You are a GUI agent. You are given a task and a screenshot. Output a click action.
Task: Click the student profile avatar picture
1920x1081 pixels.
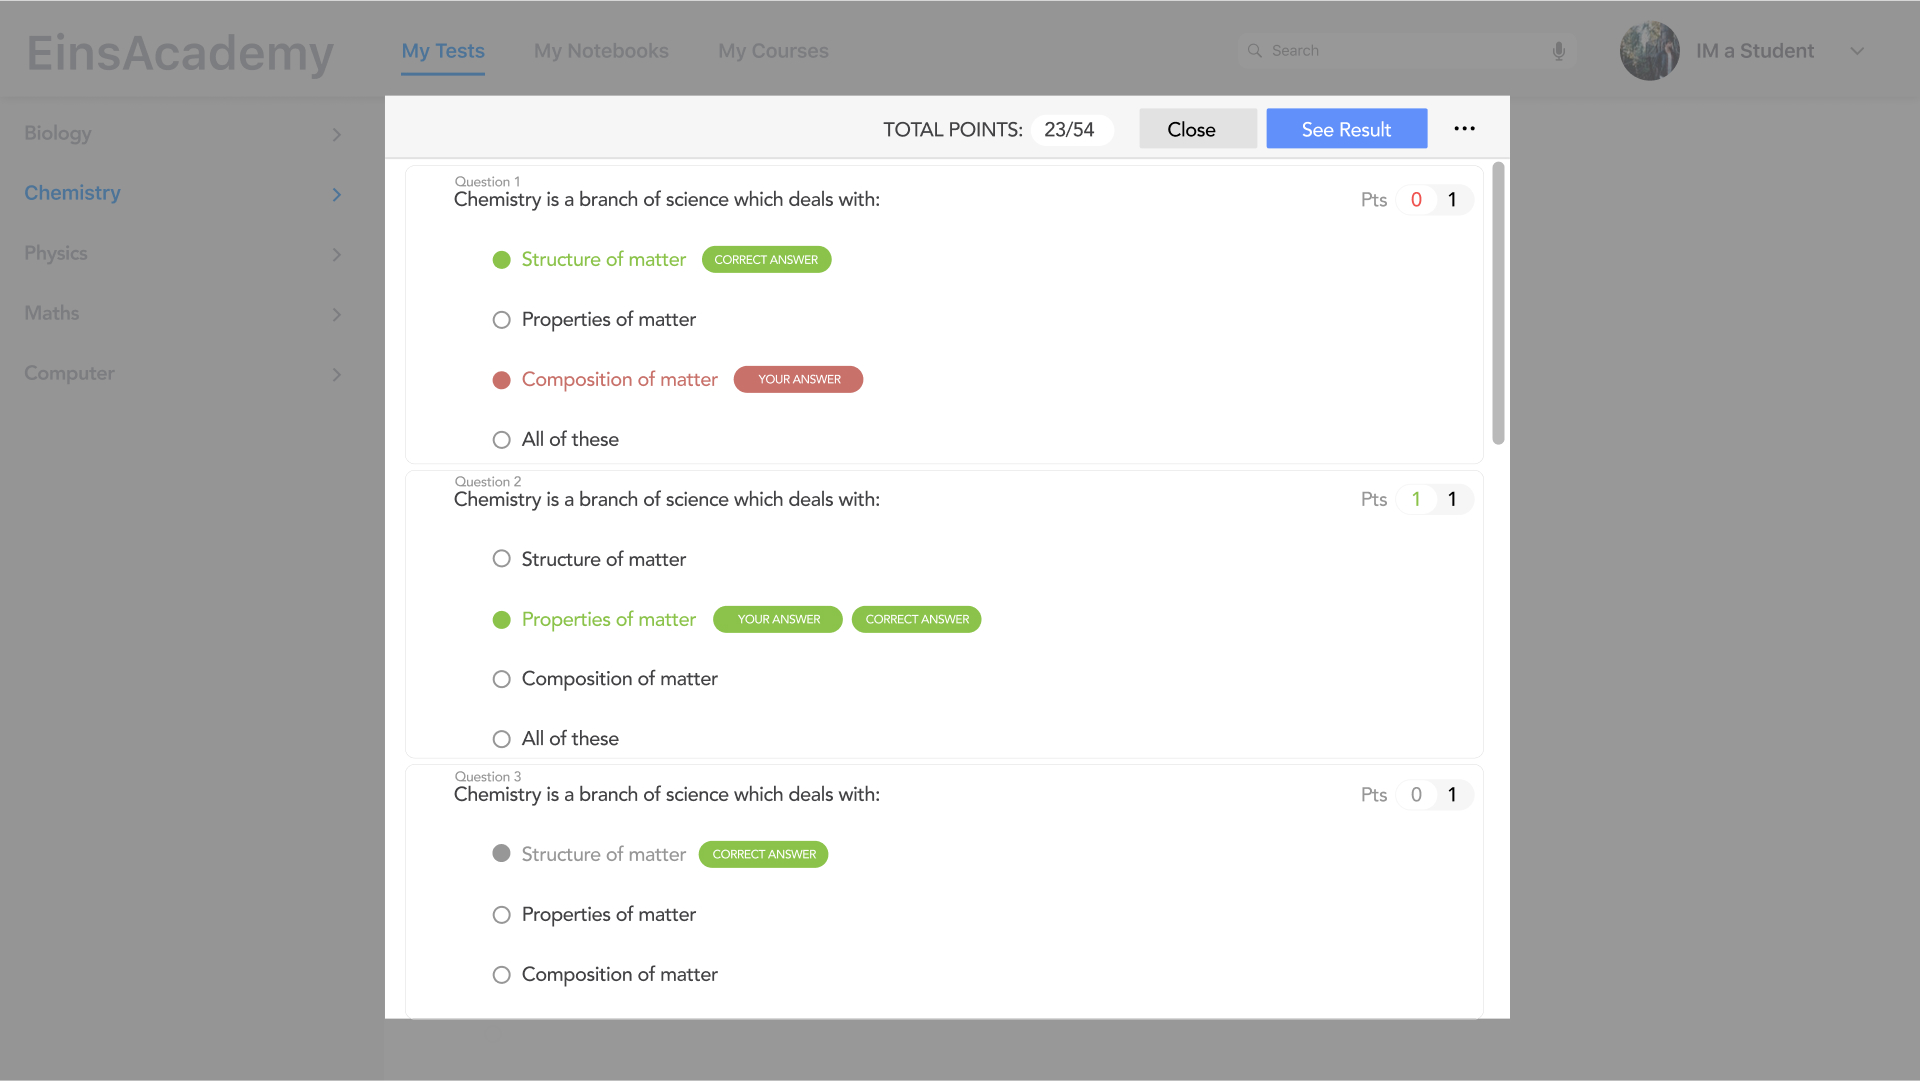[1649, 51]
